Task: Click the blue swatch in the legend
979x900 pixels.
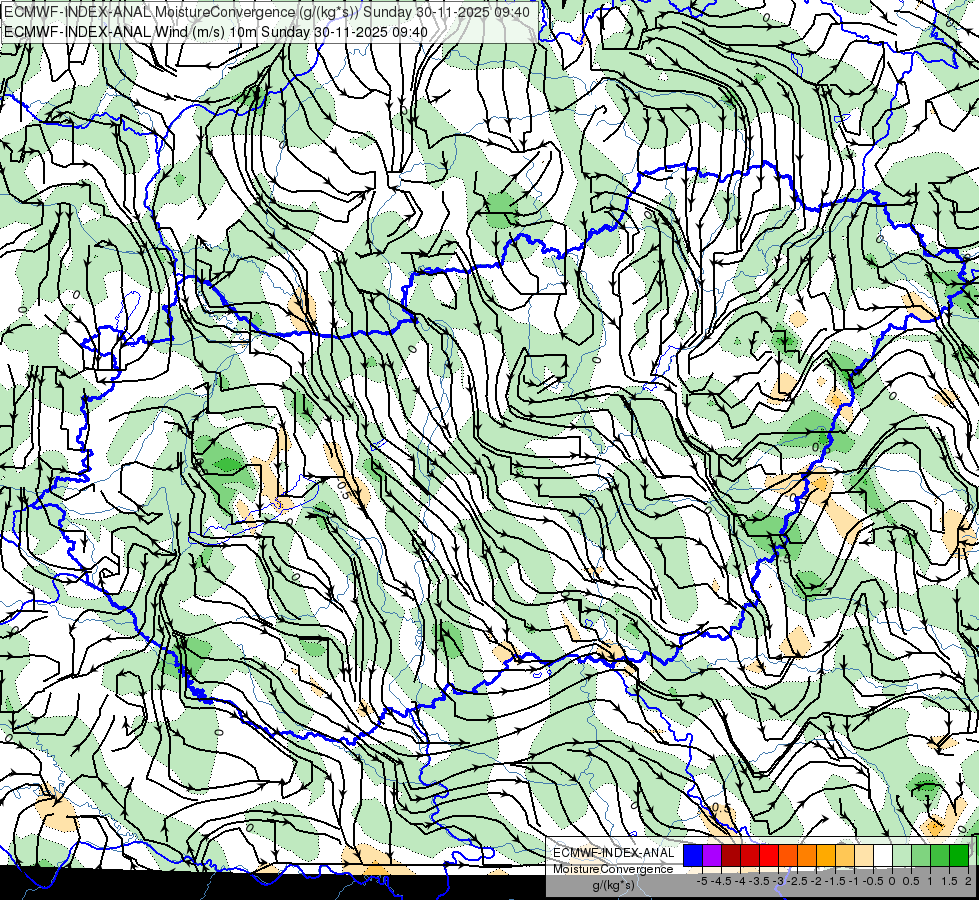Action: pyautogui.click(x=693, y=856)
